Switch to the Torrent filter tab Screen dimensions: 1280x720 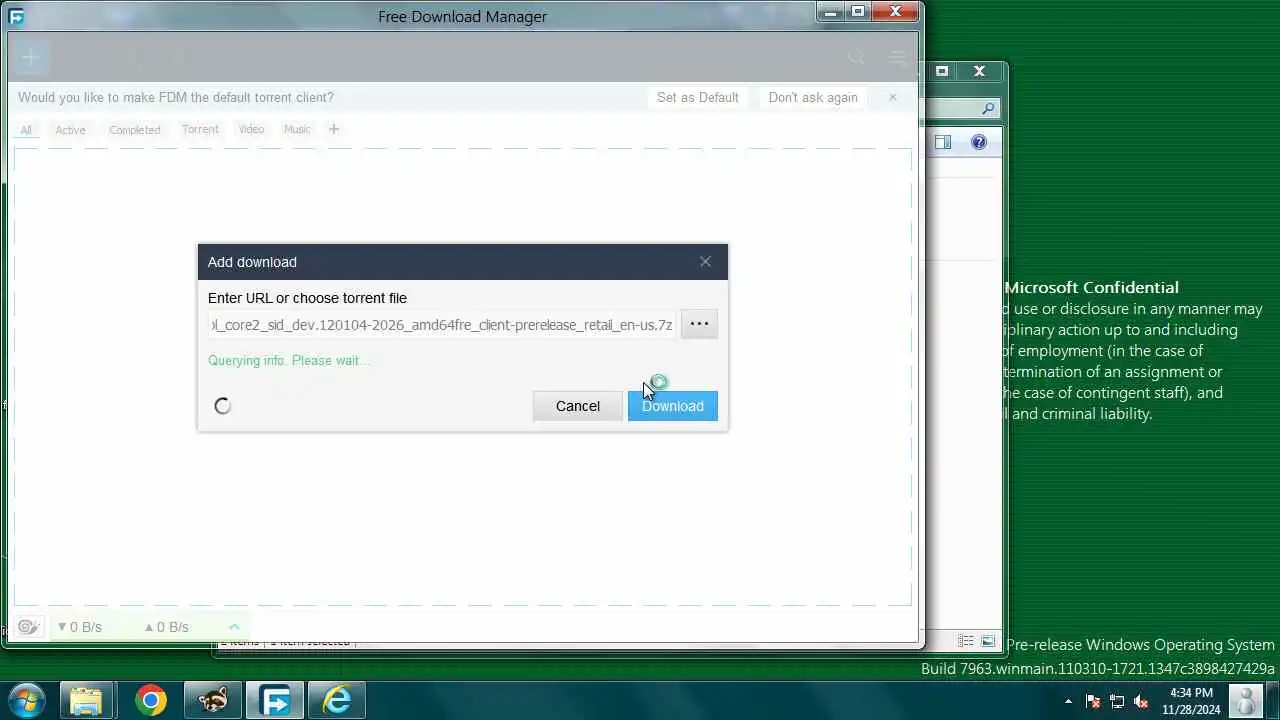[x=200, y=130]
